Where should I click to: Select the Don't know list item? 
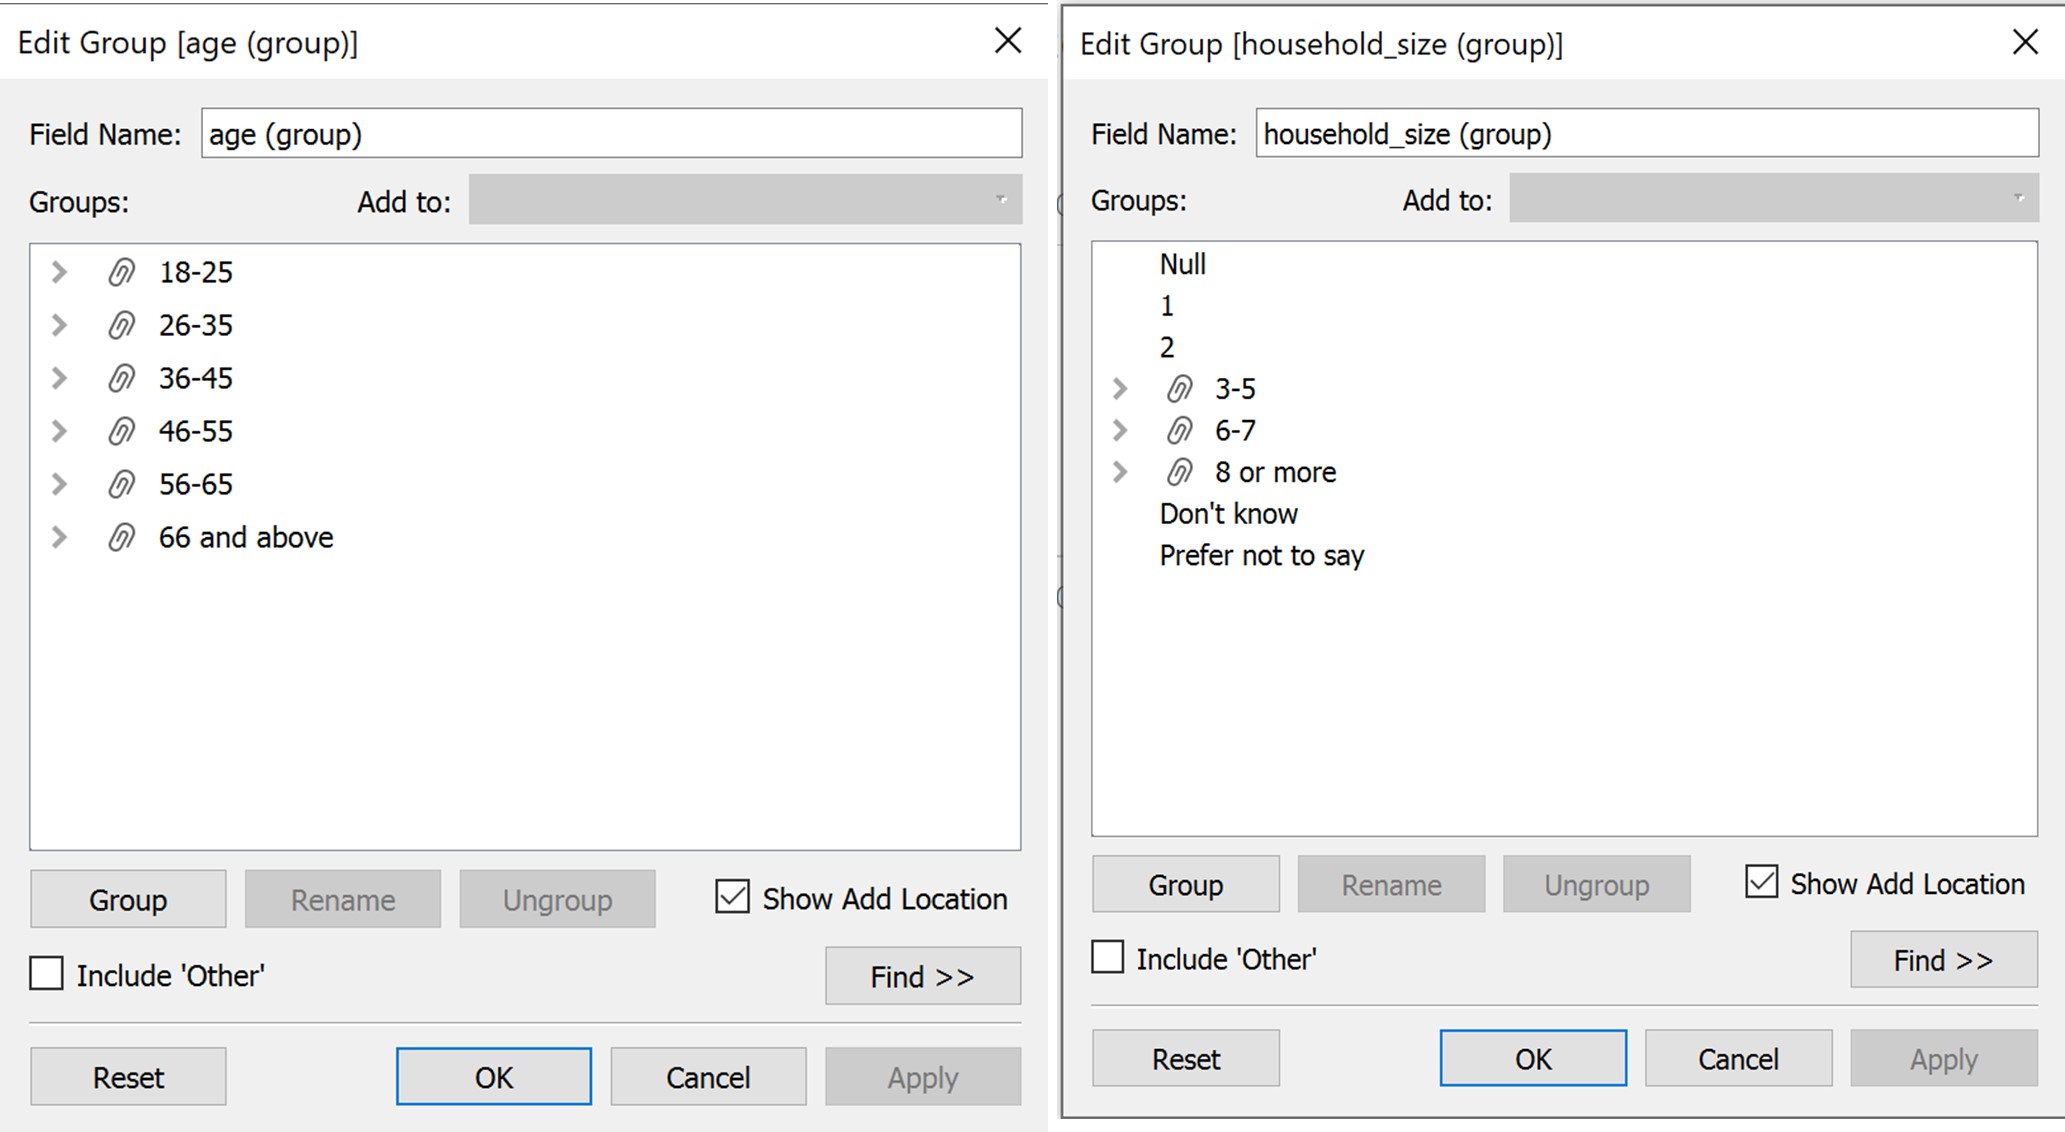click(x=1228, y=514)
